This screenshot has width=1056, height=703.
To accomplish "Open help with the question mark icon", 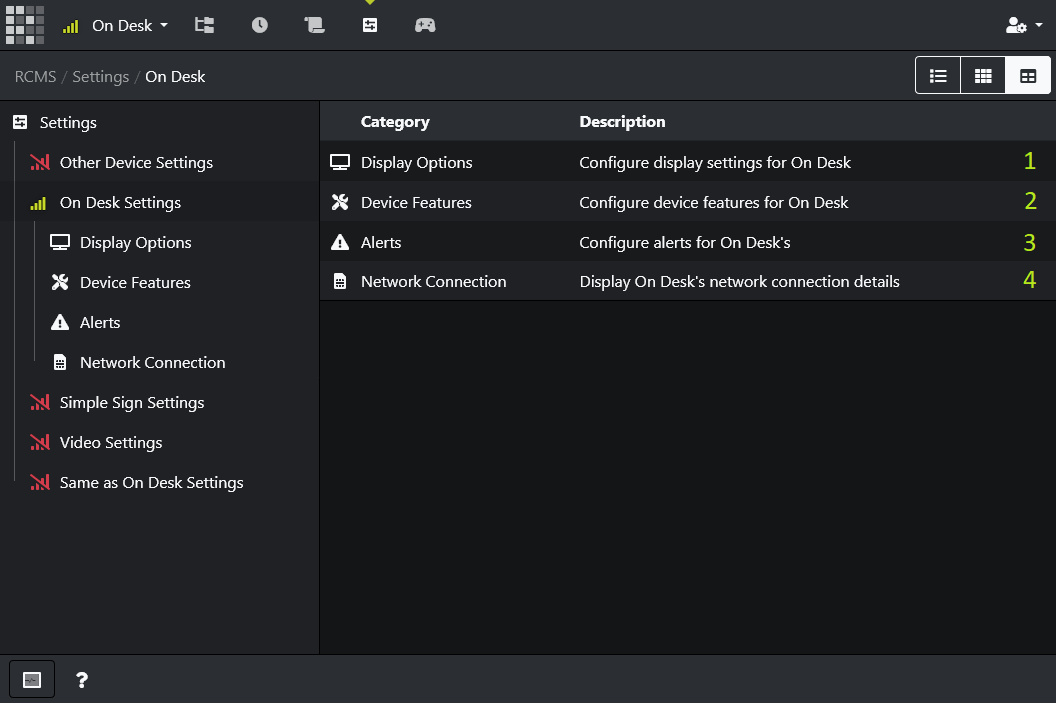I will click(x=81, y=680).
